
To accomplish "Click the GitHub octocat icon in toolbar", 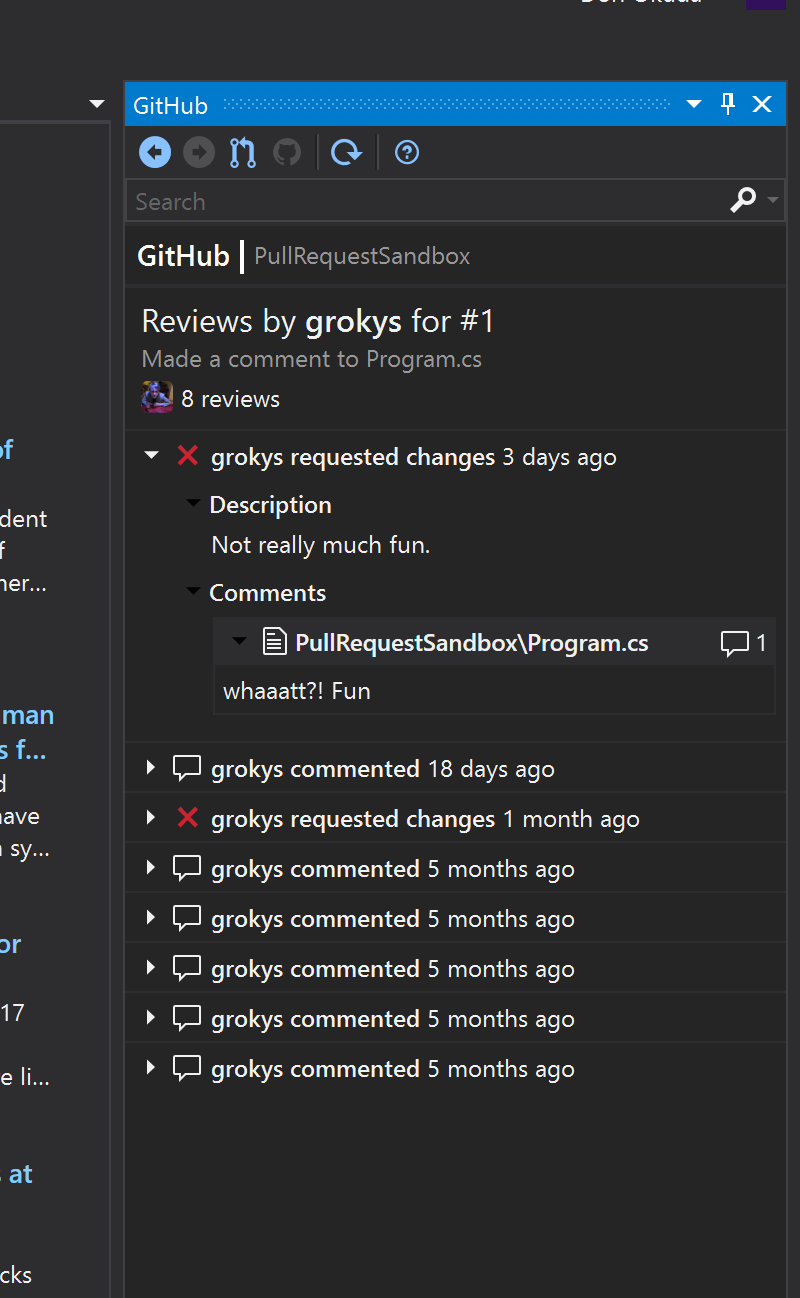I will pyautogui.click(x=287, y=152).
